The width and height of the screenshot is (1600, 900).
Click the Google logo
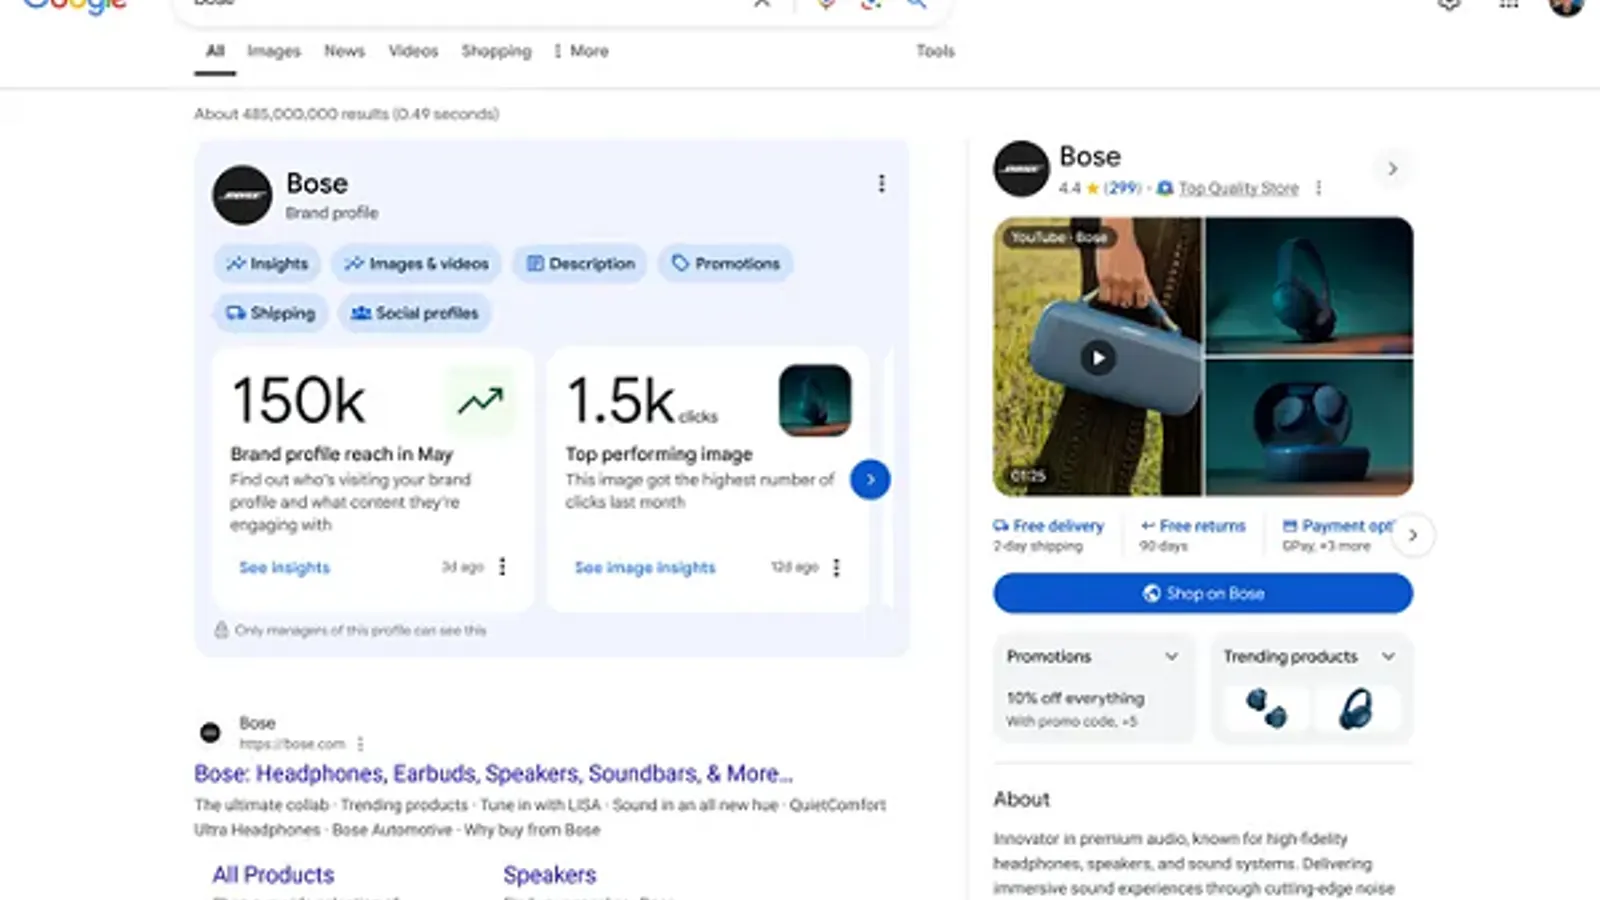75,6
